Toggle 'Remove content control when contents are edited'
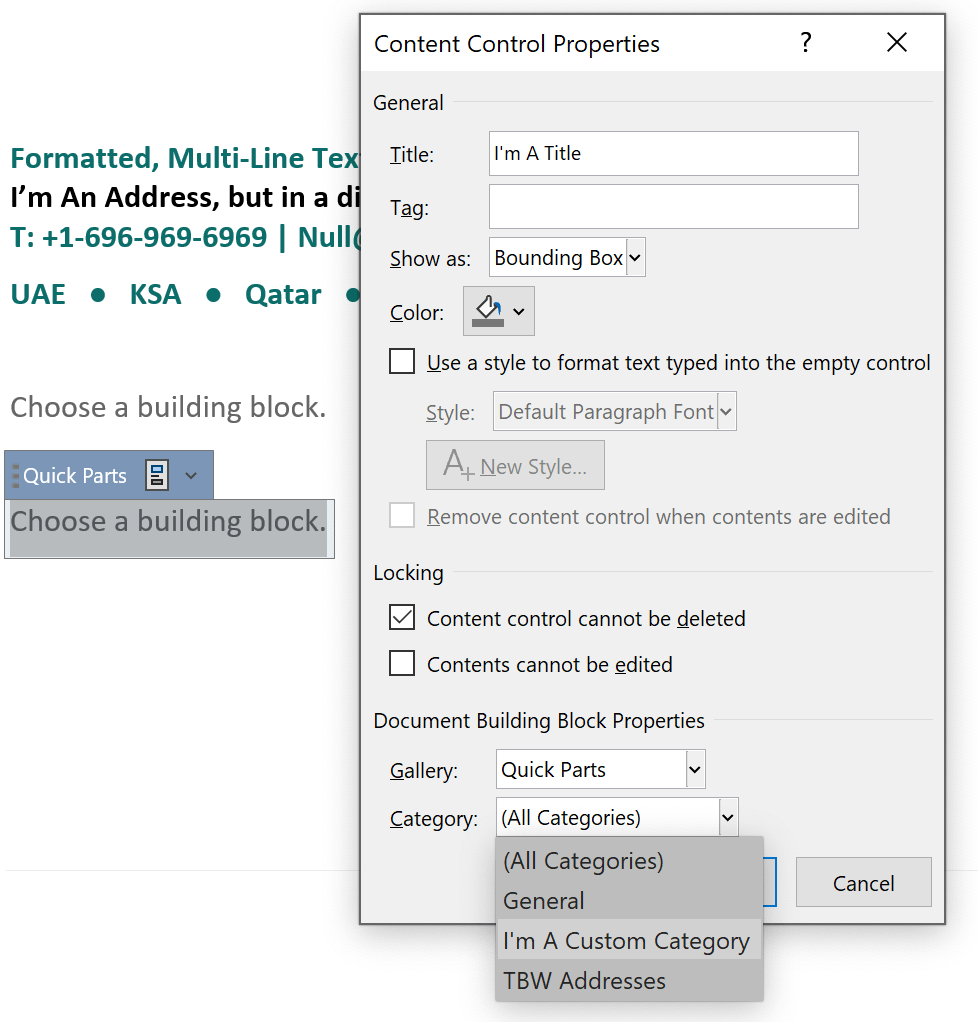 402,516
